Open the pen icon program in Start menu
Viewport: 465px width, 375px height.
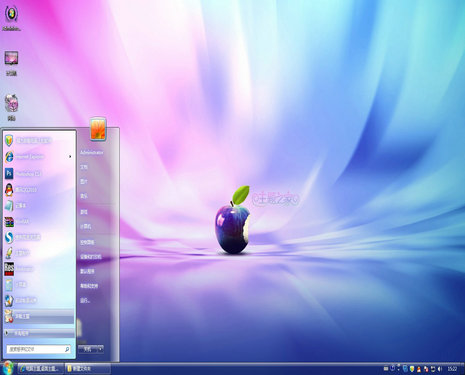(x=39, y=253)
